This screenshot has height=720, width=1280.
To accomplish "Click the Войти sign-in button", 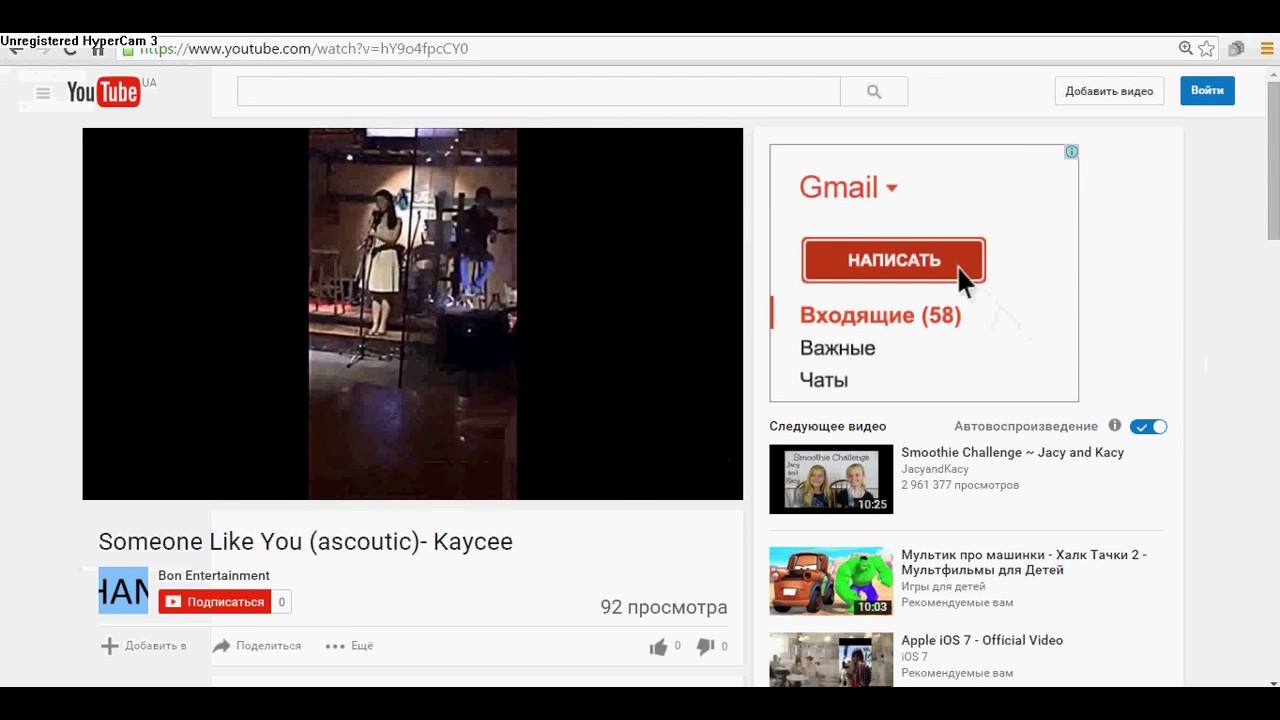I will 1207,91.
